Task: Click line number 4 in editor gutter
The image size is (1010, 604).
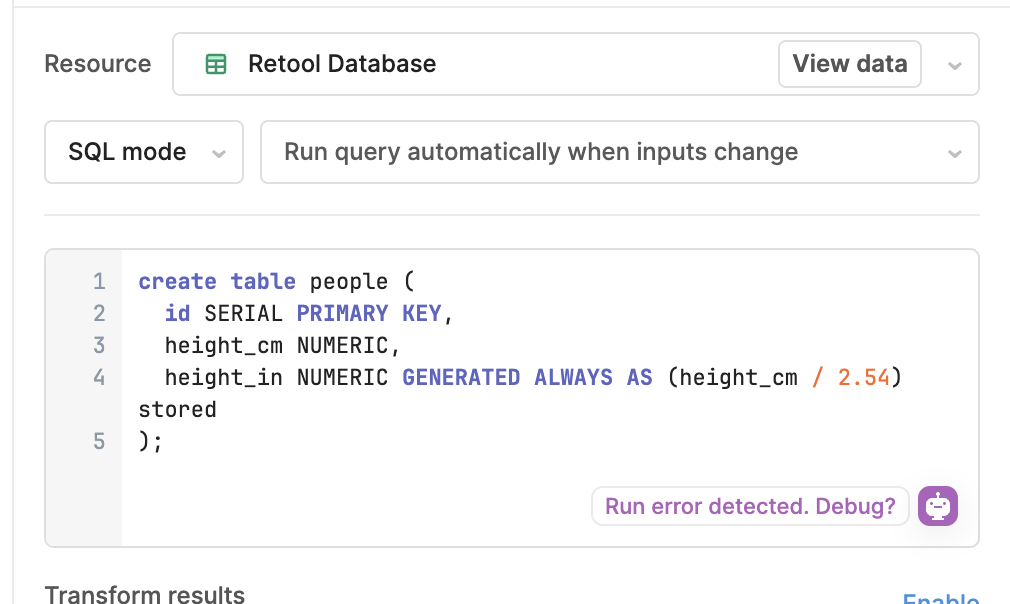Action: point(98,377)
